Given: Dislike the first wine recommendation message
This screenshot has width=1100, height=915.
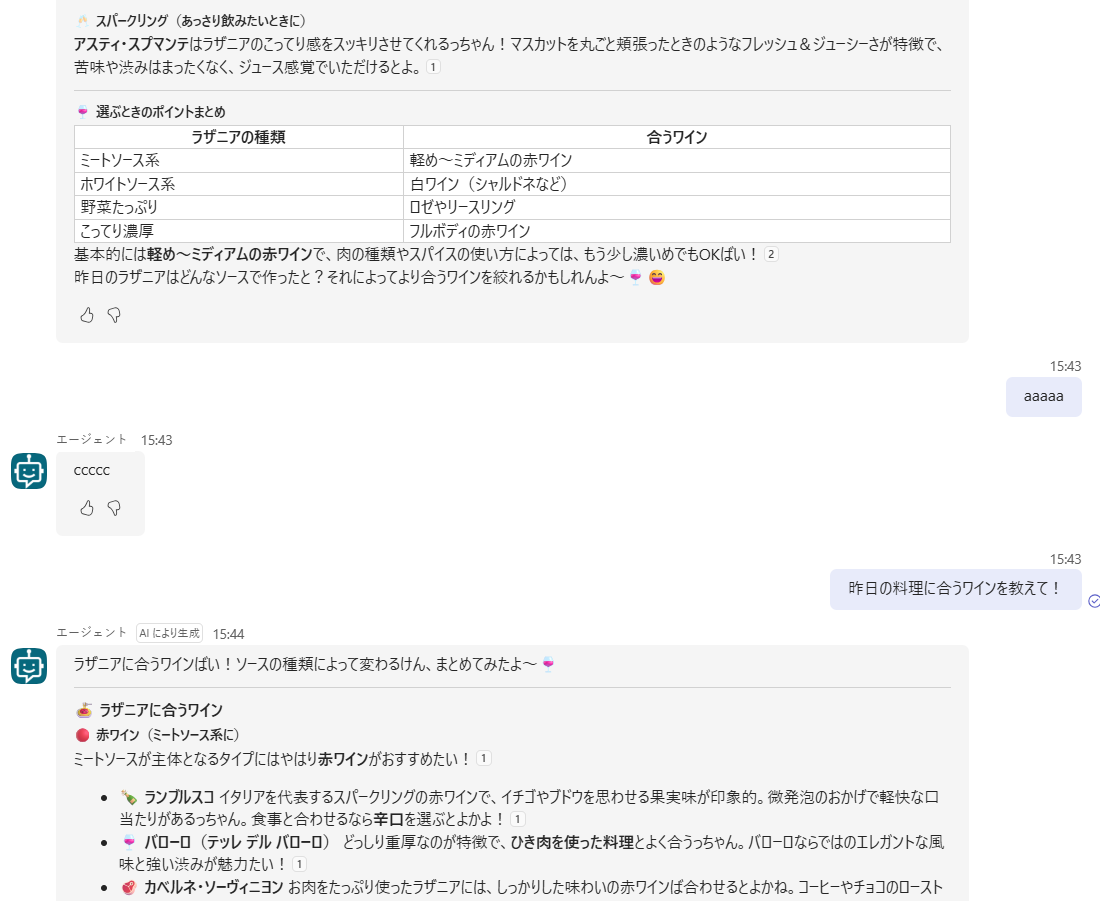Looking at the screenshot, I should click(114, 315).
